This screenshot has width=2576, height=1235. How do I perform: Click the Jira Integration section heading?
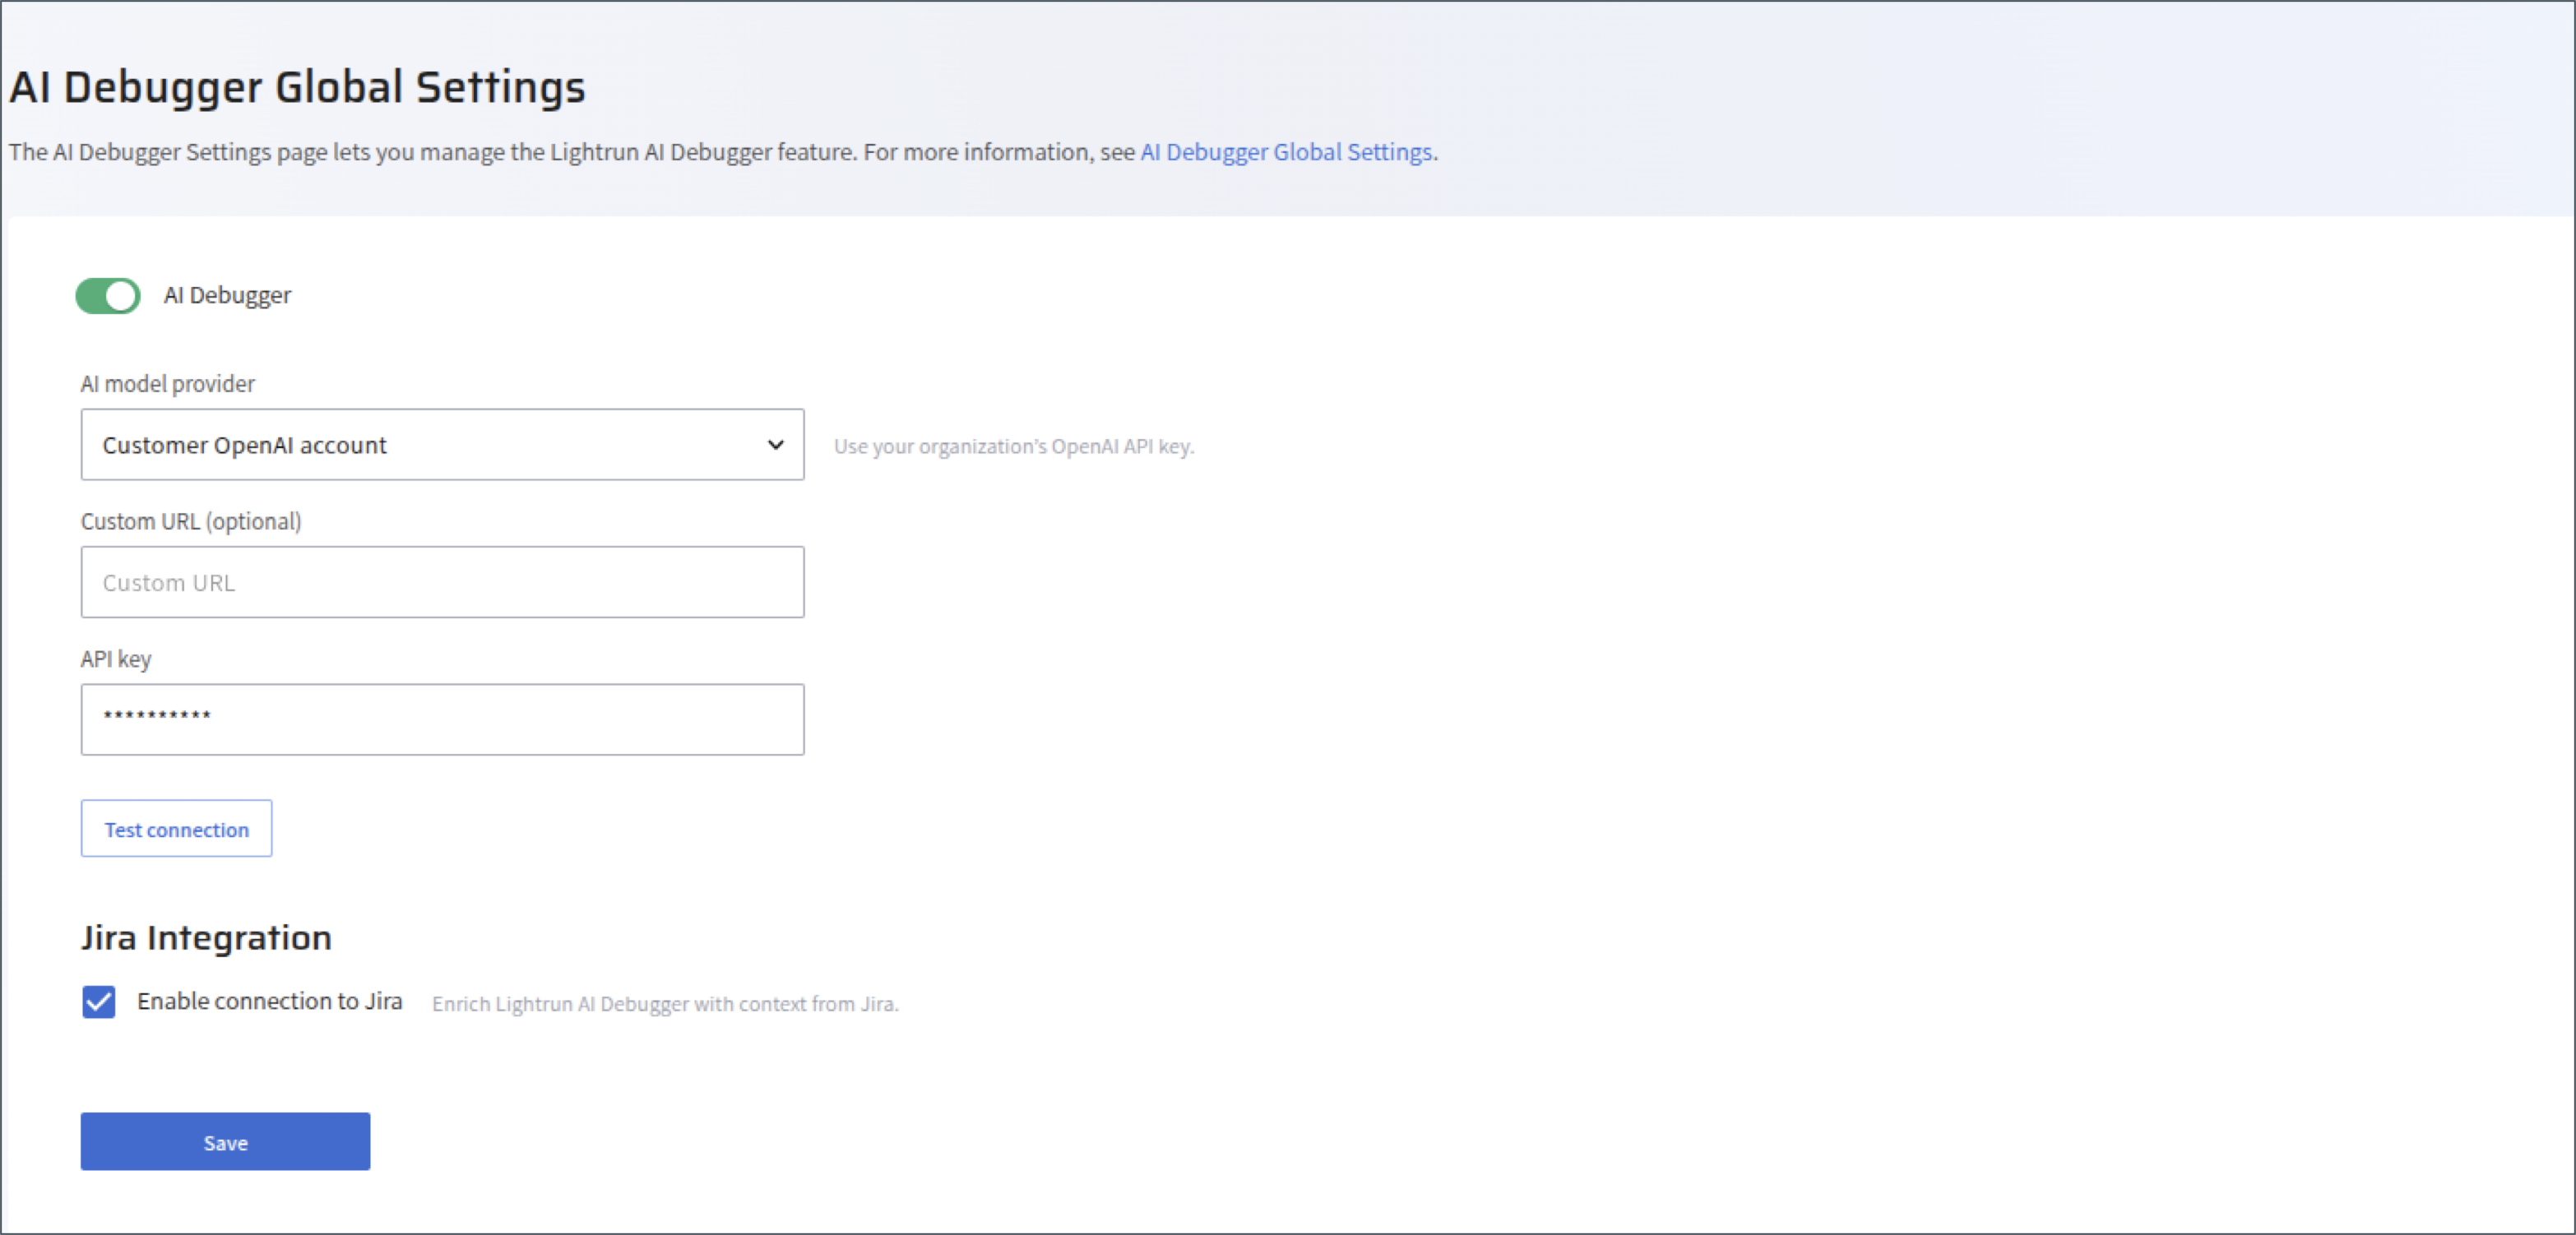(x=206, y=938)
